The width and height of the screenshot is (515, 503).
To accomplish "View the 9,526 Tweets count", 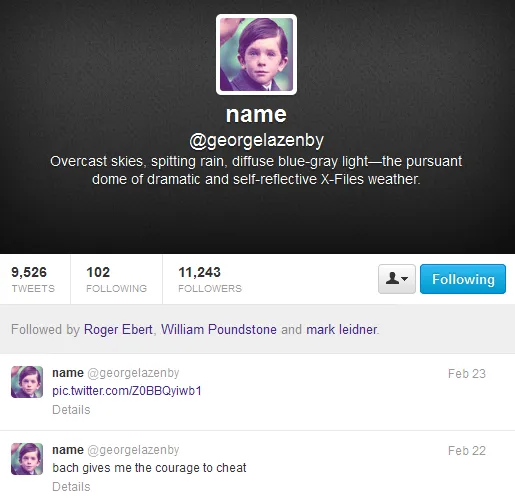I will 33,279.
